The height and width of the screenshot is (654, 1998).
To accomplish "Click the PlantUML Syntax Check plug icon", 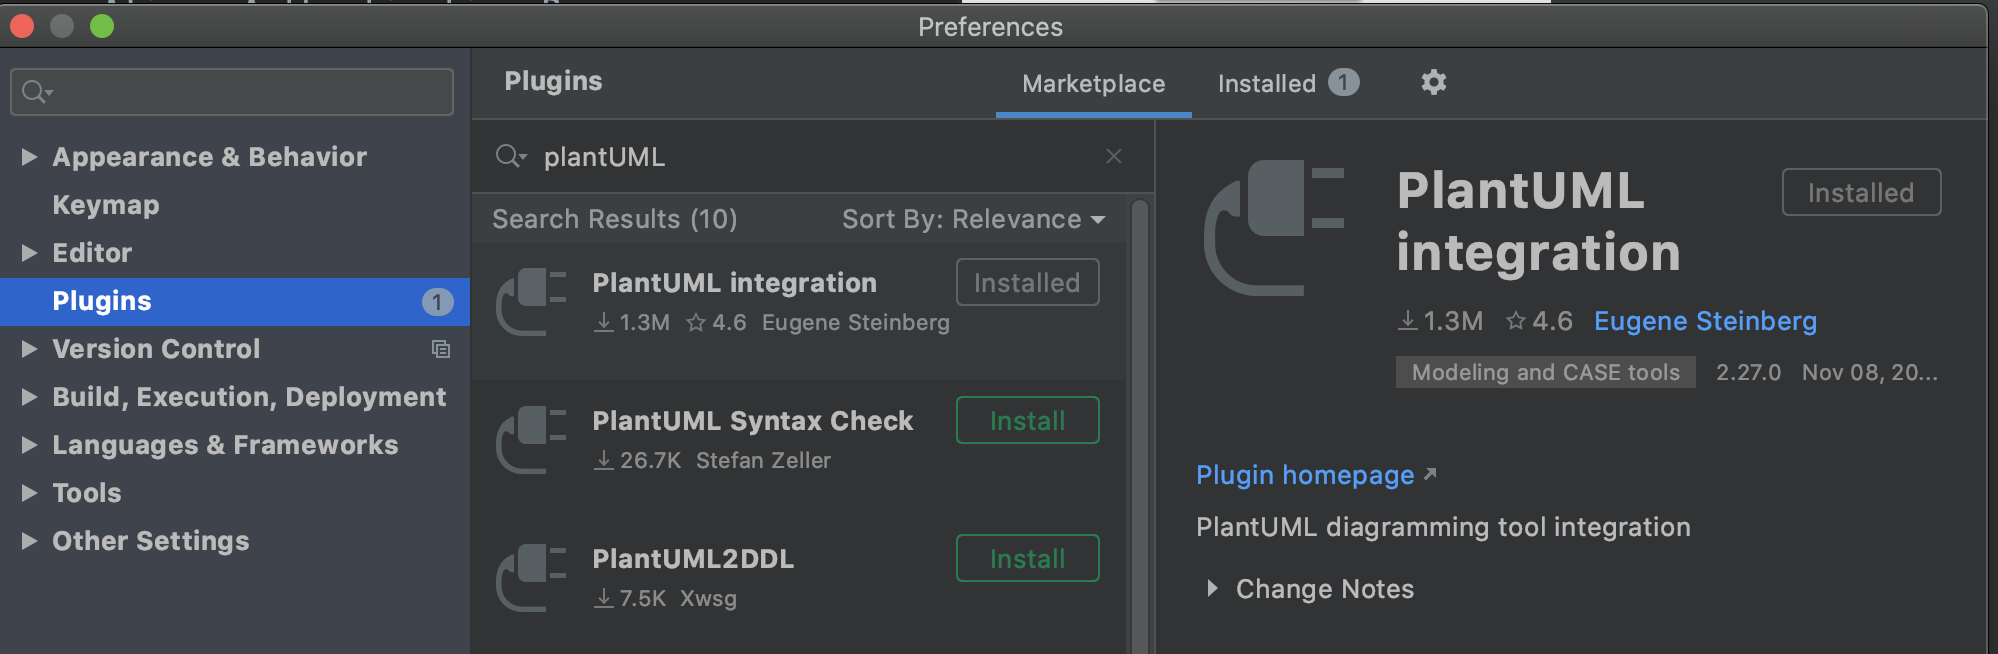I will [x=531, y=440].
